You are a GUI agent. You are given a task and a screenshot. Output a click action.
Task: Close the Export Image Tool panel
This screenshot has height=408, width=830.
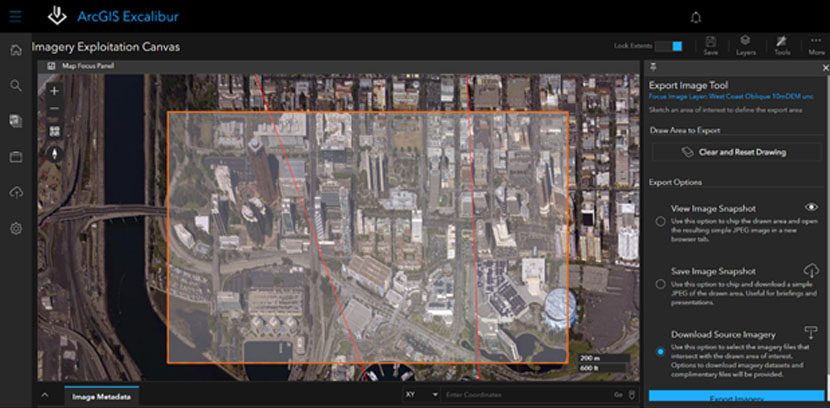825,68
